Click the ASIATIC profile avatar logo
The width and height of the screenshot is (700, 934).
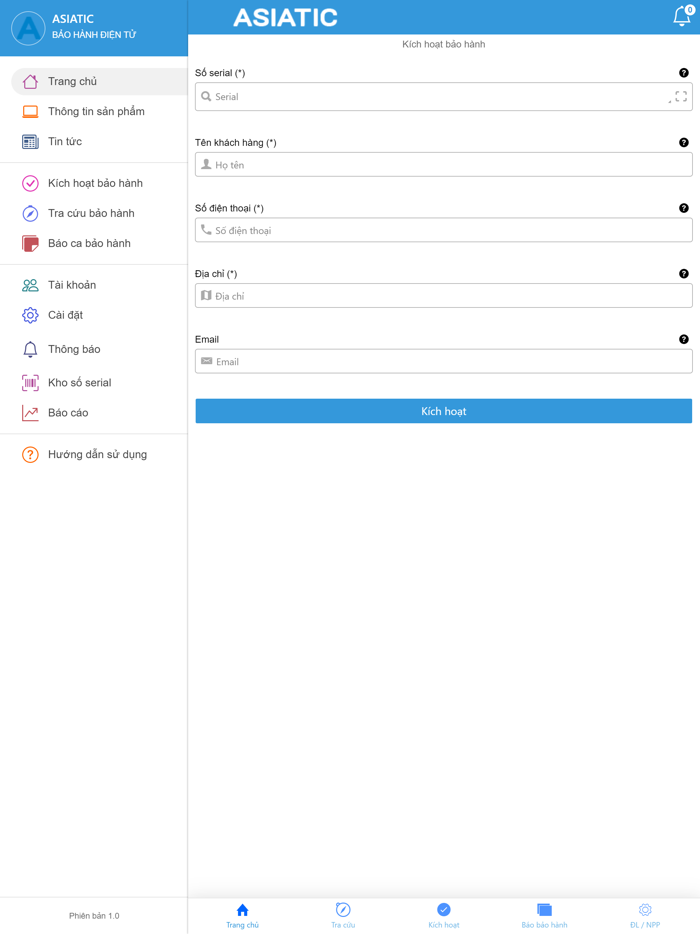tap(28, 28)
